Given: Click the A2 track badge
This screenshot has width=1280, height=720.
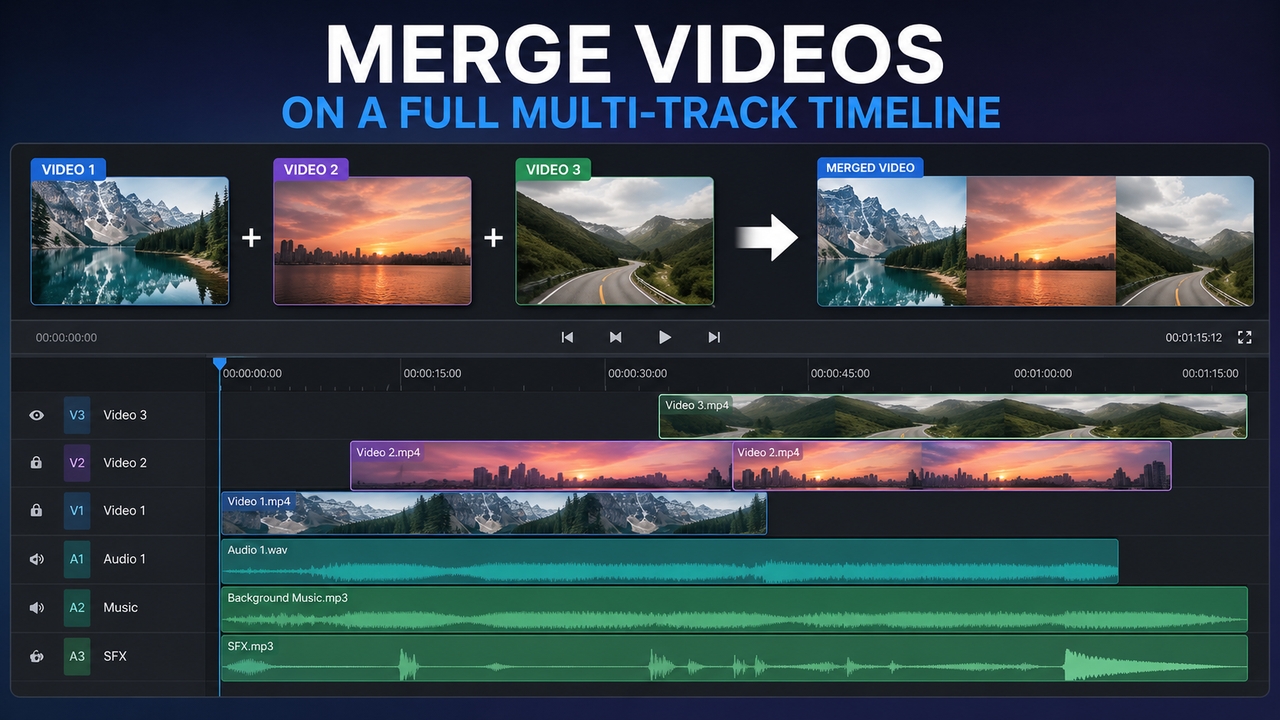Looking at the screenshot, I should click(x=77, y=608).
